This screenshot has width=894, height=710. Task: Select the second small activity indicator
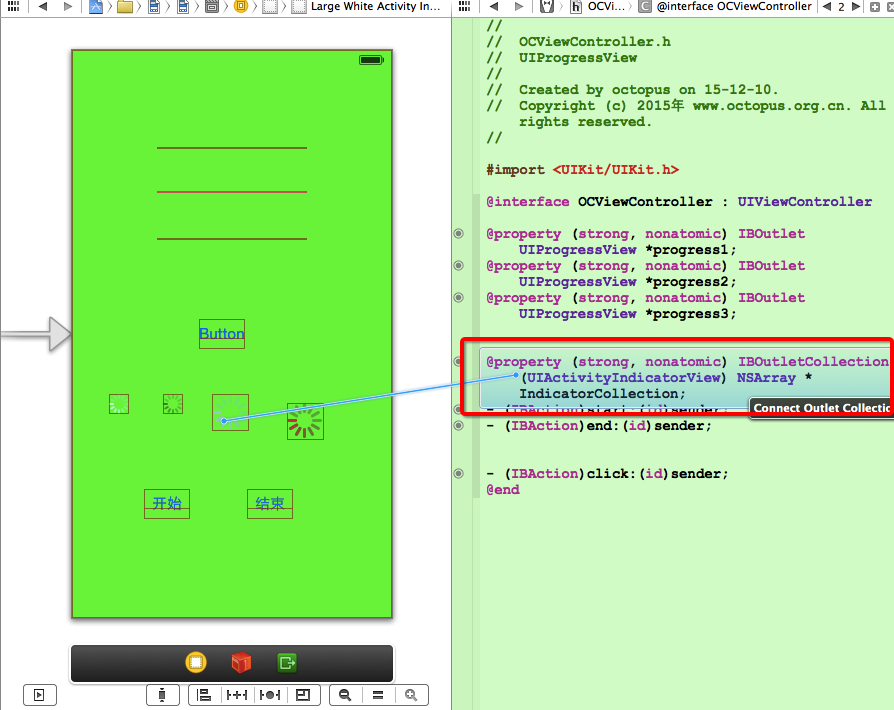tap(173, 404)
